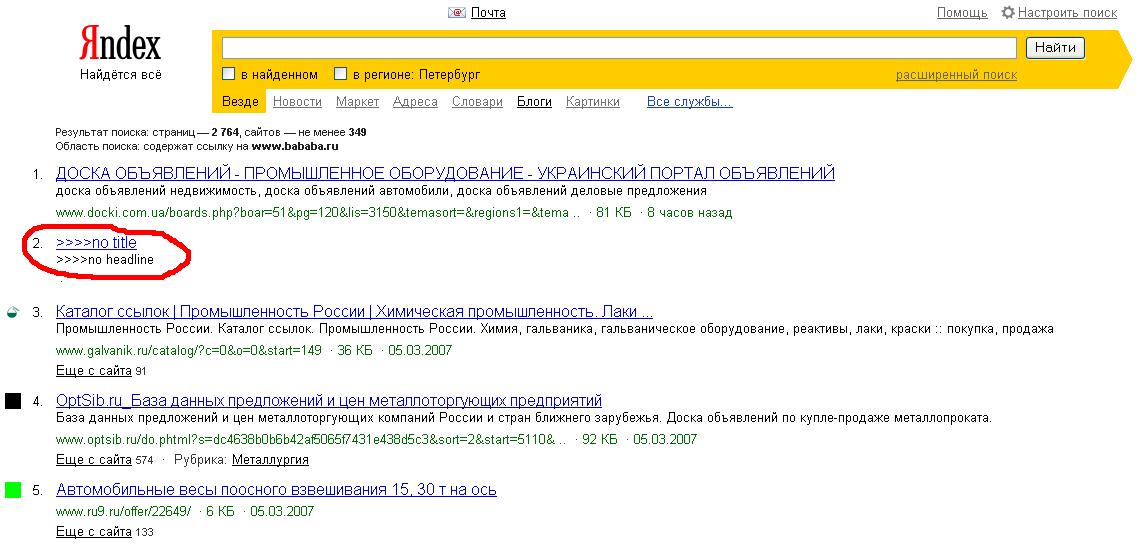
Task: Switch to the Новости tab
Action: pyautogui.click(x=297, y=102)
